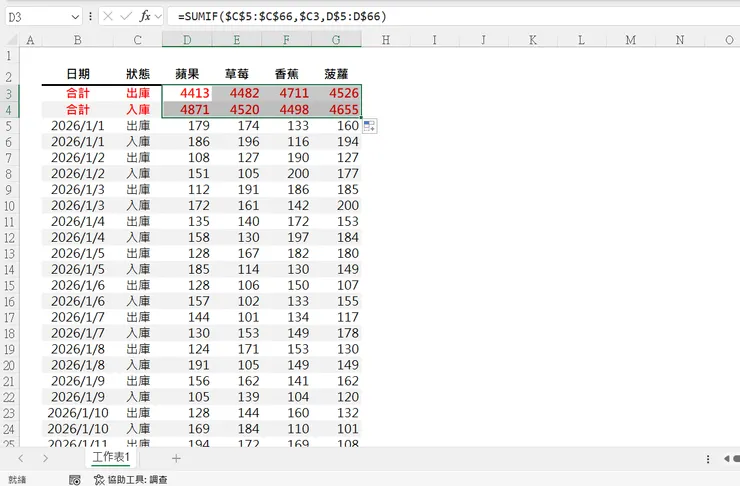Click the 菠蘿 header cell

(336, 74)
